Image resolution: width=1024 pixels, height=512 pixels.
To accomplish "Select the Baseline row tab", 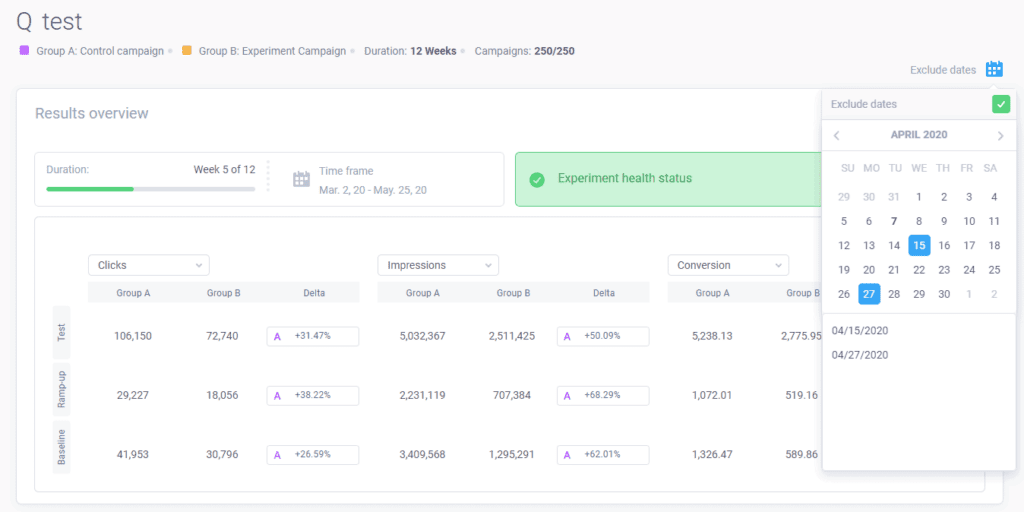I will pyautogui.click(x=61, y=447).
